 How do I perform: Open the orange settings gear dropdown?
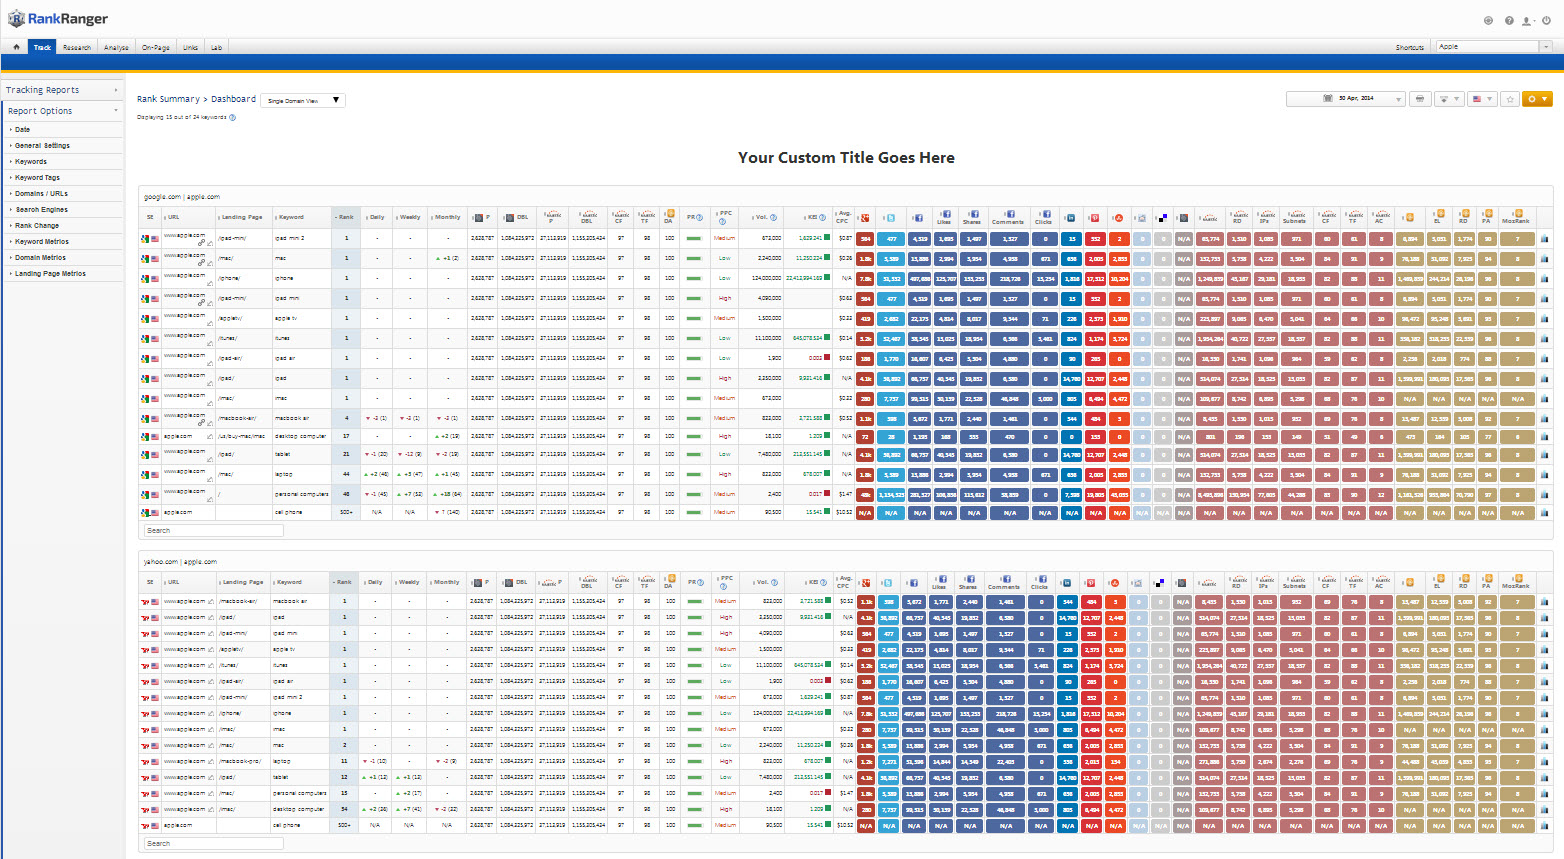click(1536, 99)
